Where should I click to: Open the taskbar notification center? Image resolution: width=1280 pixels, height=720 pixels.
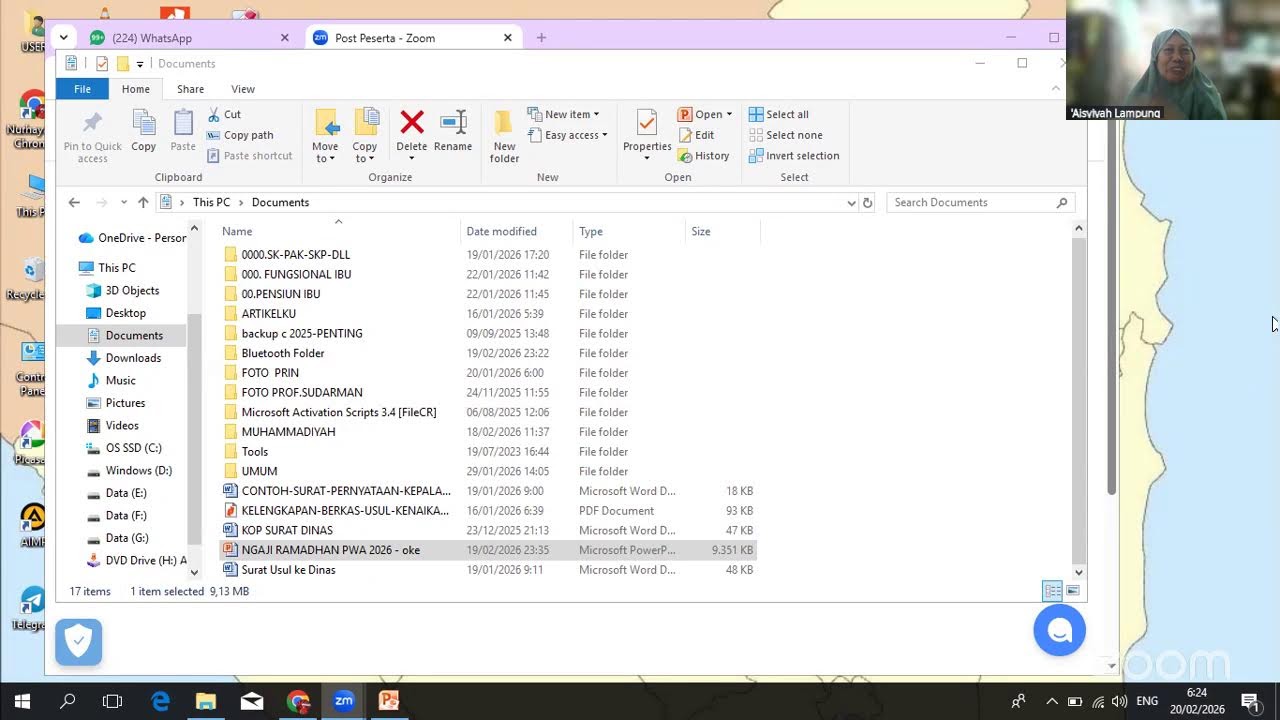[1250, 701]
